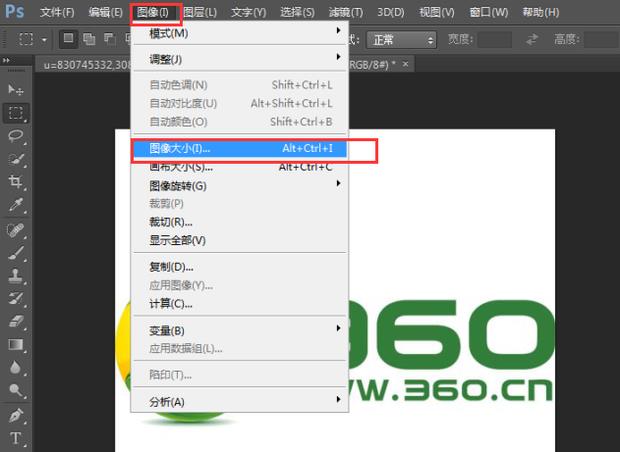Select the Type tool
Viewport: 620px width, 452px height.
16,438
